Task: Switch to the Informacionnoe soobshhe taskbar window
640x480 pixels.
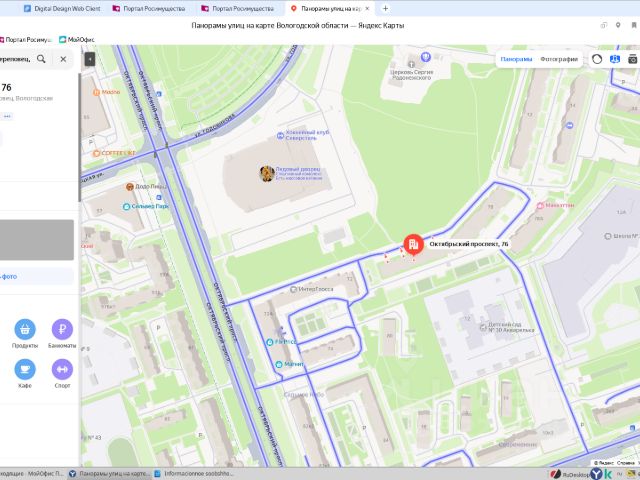Action: (195, 473)
